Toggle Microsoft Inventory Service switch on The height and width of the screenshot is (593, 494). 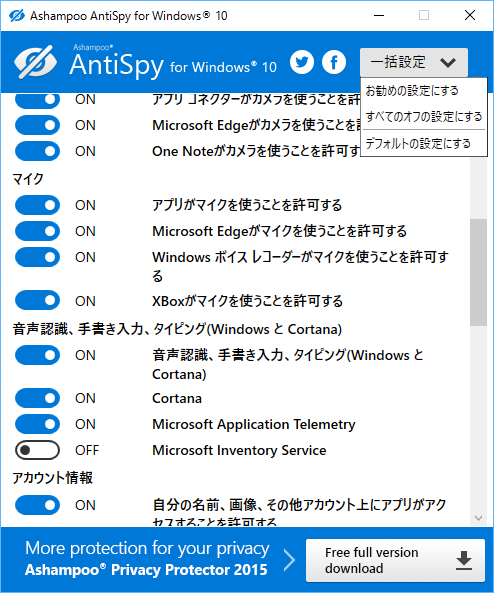point(37,450)
